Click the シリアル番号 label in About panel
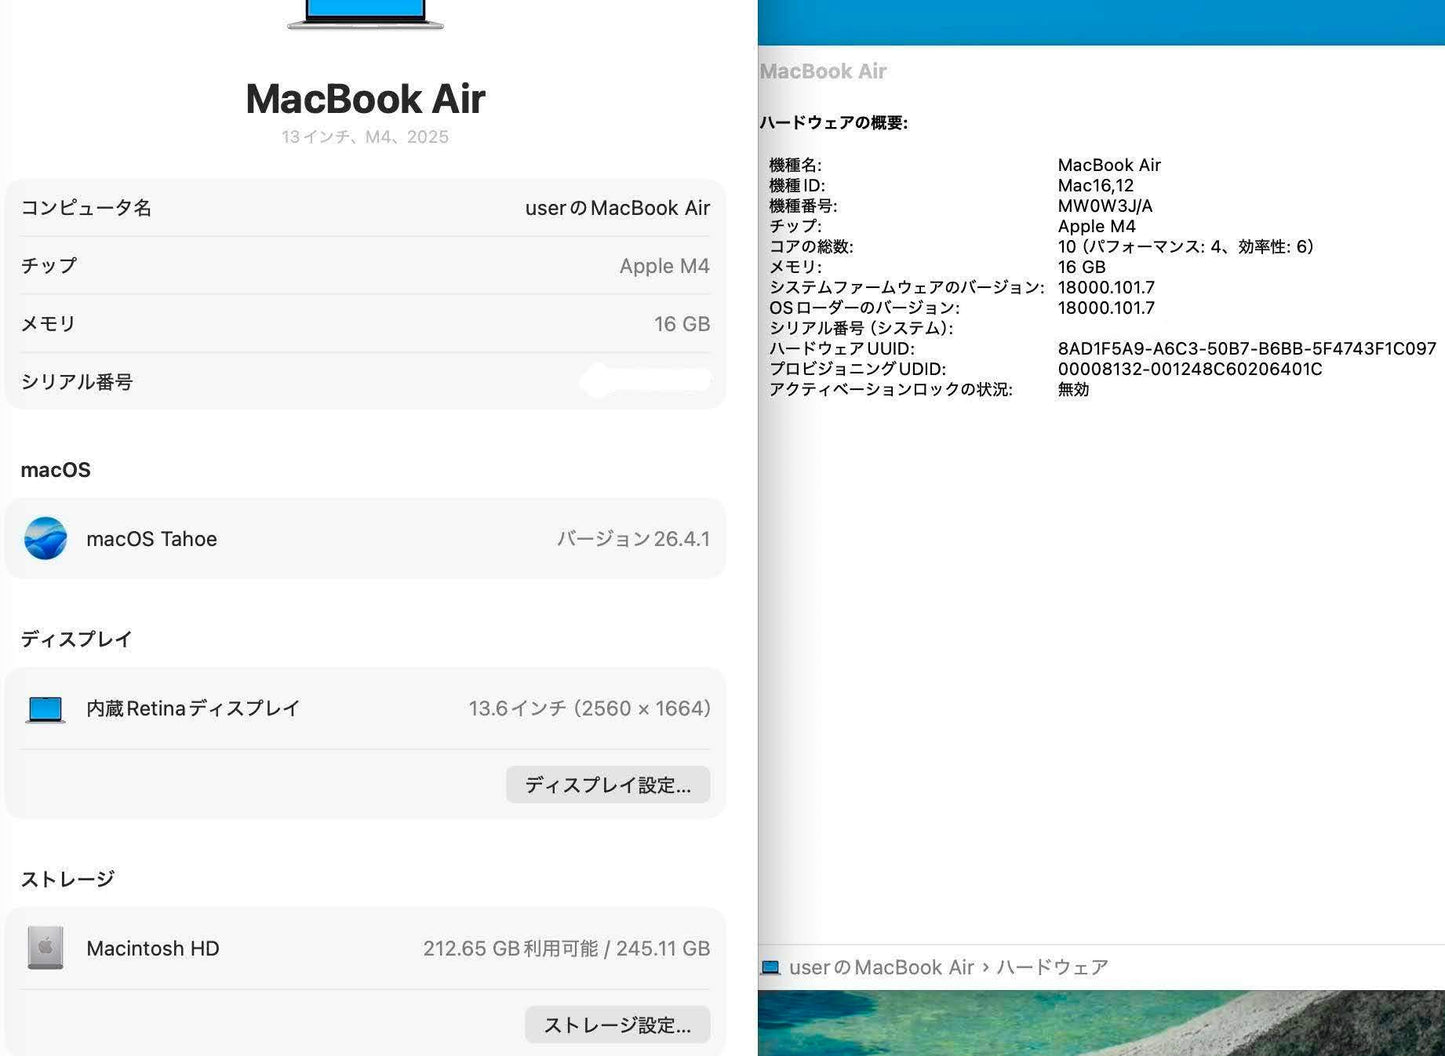The image size is (1445, 1056). point(77,381)
